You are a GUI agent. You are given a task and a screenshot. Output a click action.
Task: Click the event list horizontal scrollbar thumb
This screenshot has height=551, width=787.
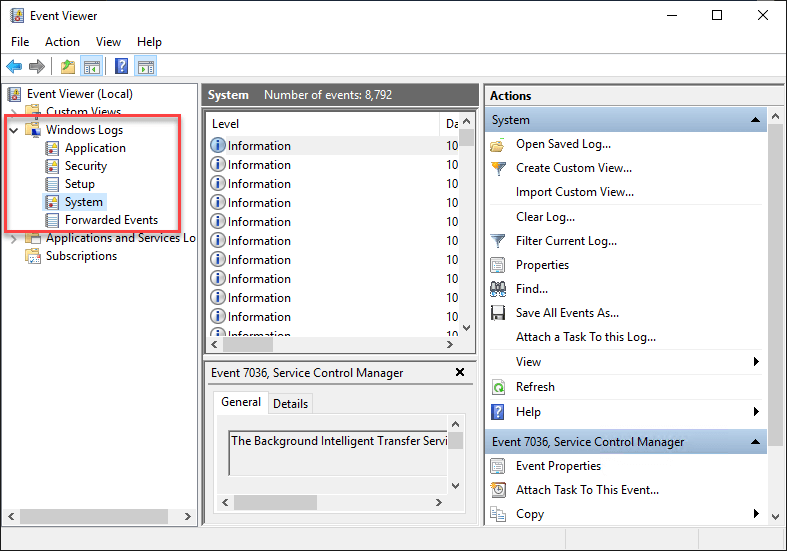pyautogui.click(x=248, y=345)
